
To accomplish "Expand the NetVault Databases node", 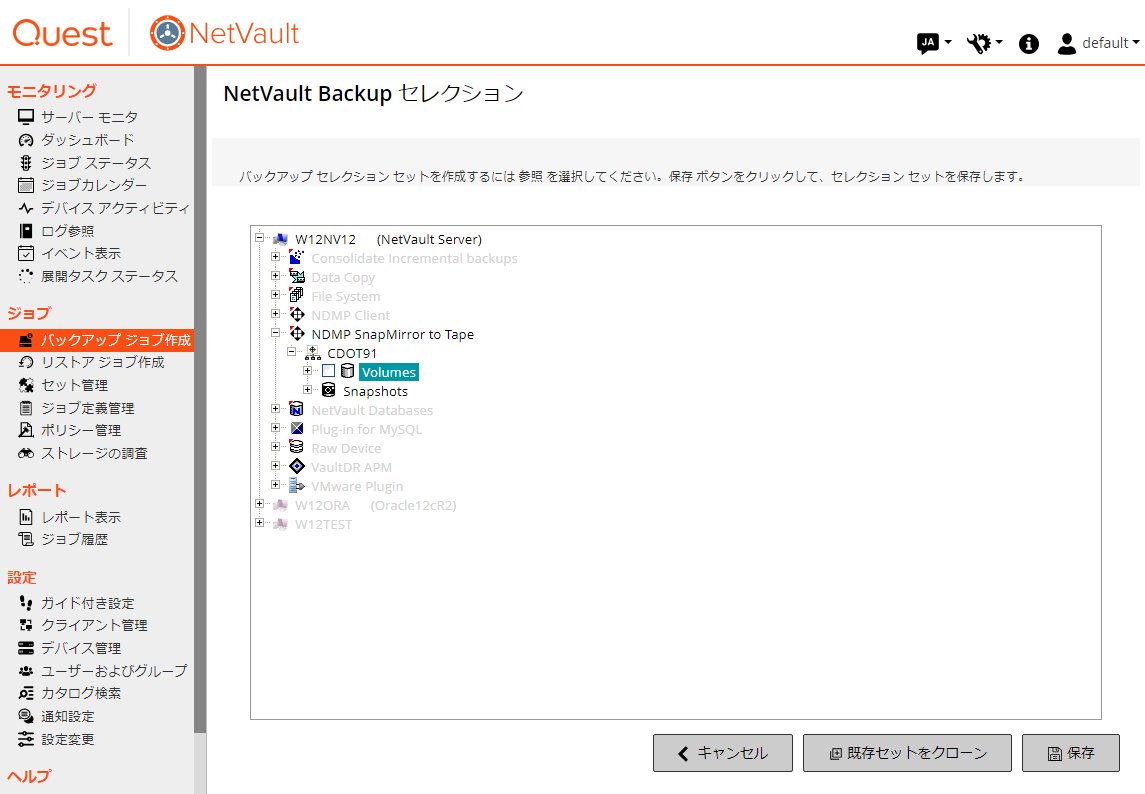I will pyautogui.click(x=275, y=408).
